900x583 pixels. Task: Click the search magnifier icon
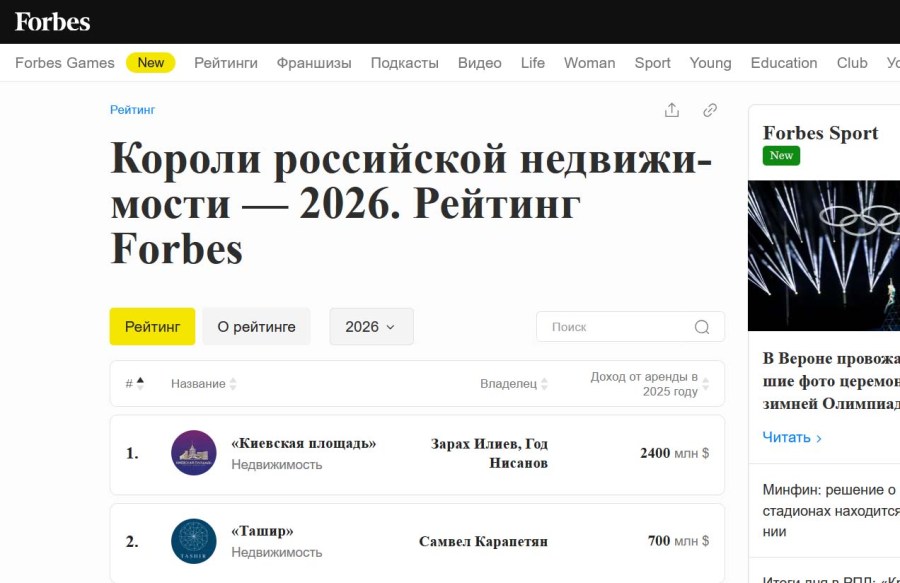pos(701,327)
